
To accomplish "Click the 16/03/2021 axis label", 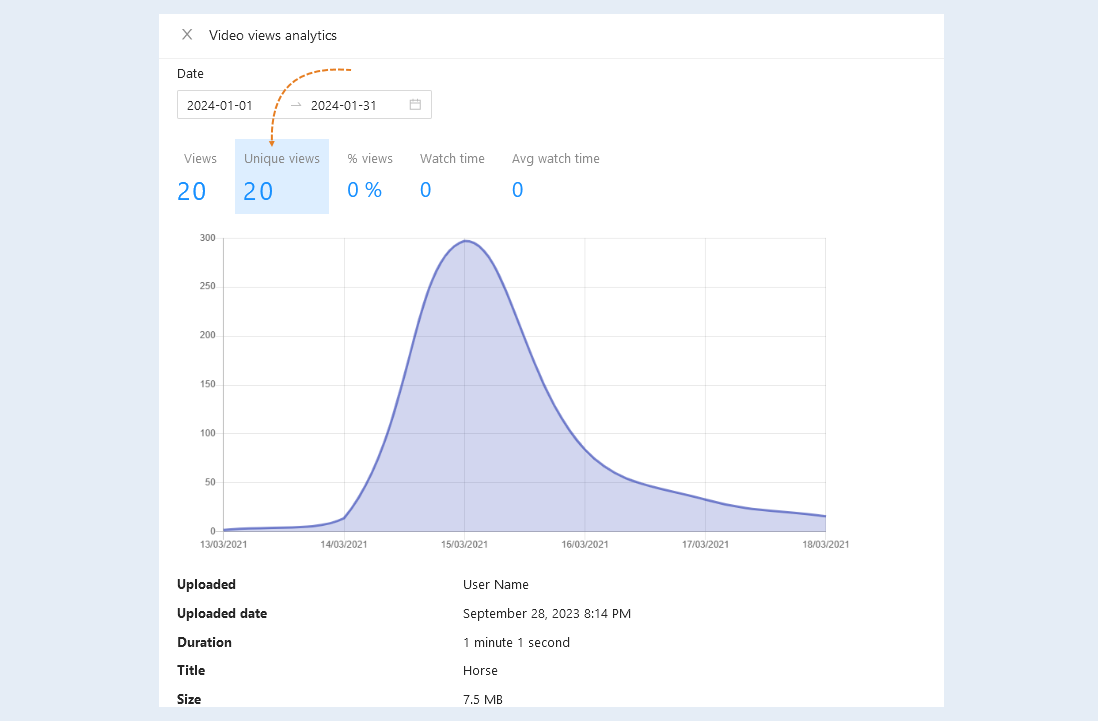I will pyautogui.click(x=585, y=544).
